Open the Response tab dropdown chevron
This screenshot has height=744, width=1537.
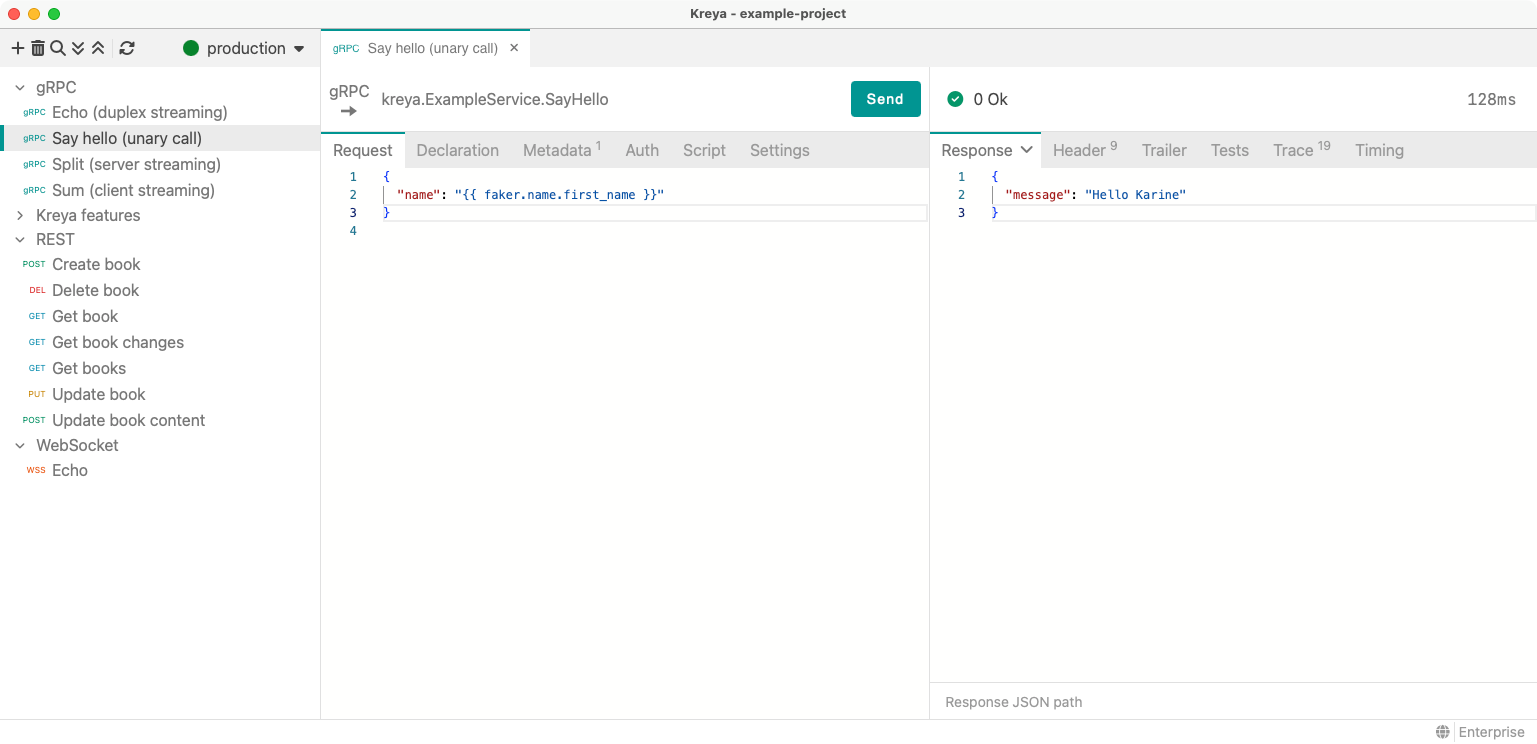click(1025, 150)
